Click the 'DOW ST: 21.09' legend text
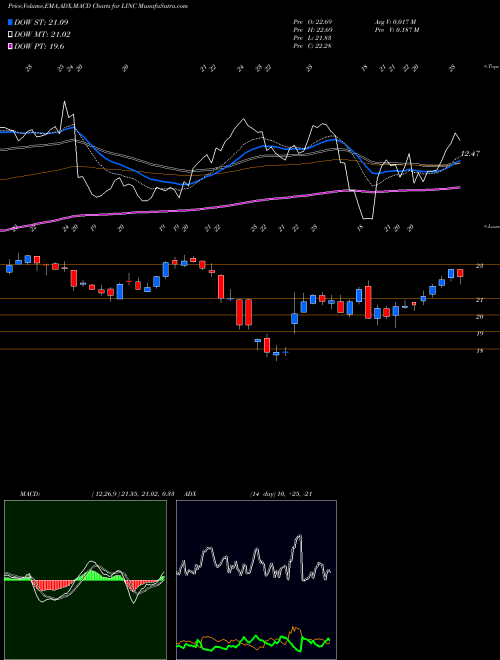 [41, 22]
